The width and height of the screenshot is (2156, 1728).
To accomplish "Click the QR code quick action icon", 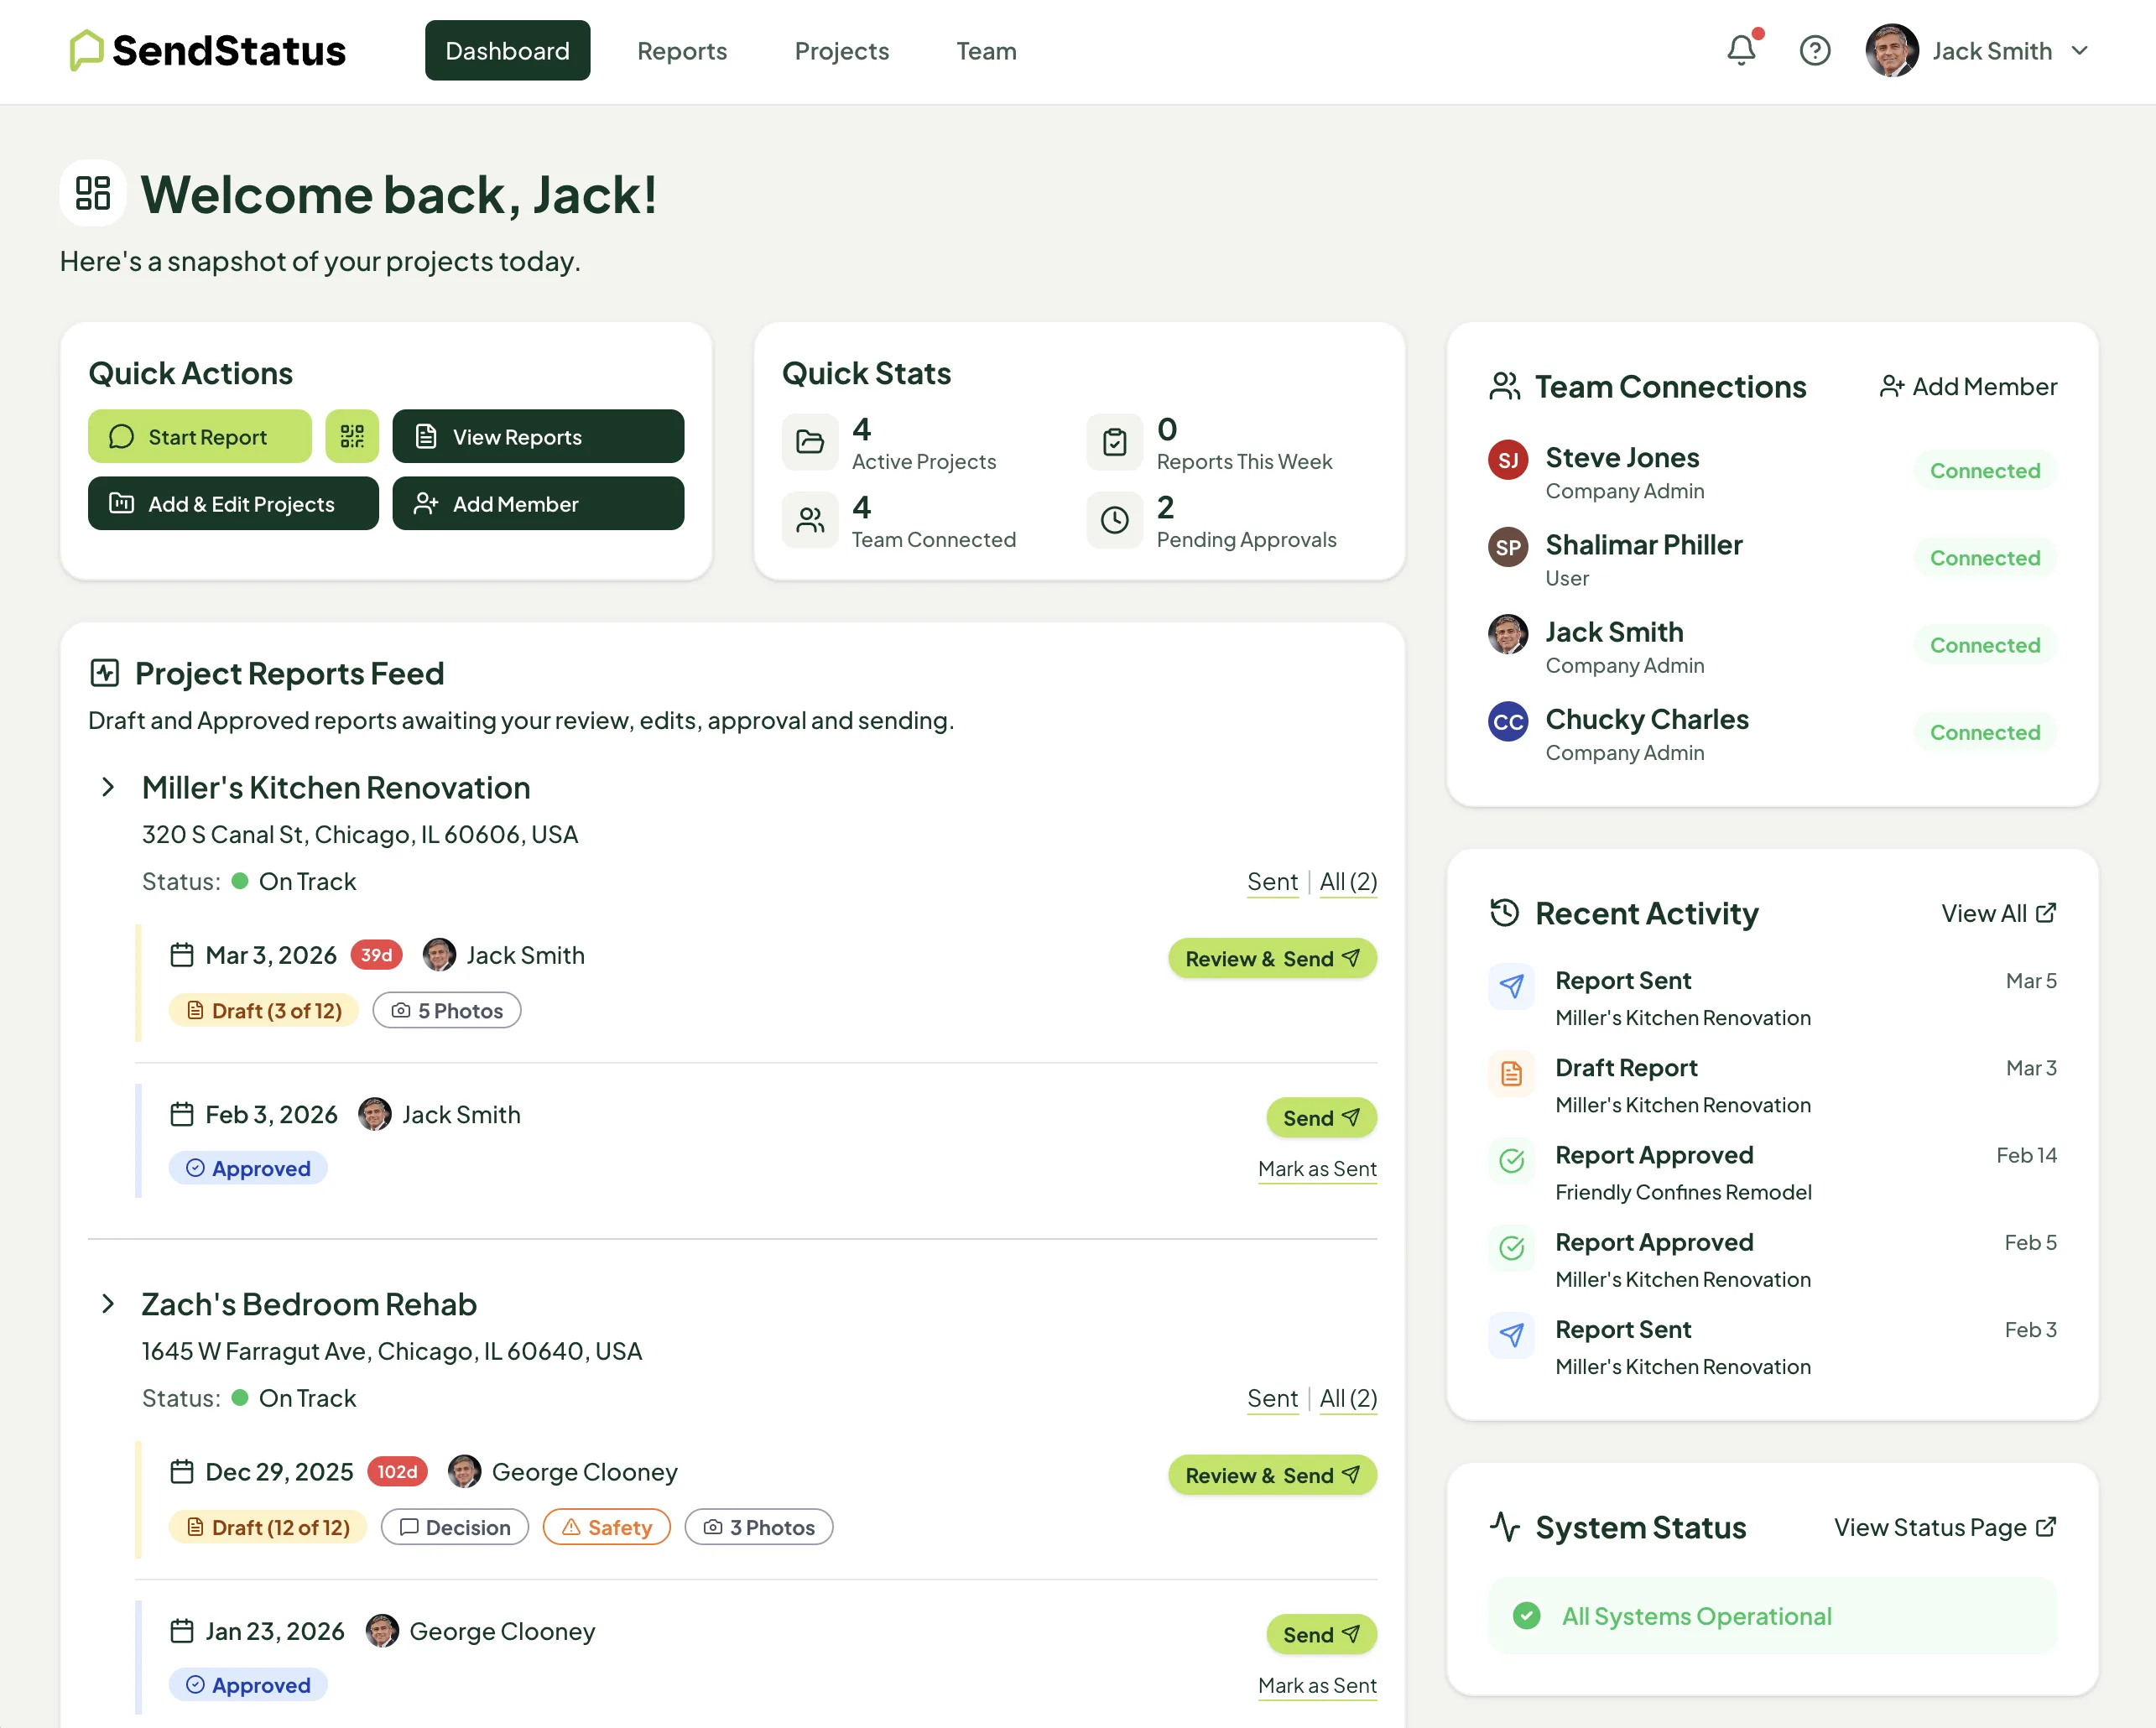I will pyautogui.click(x=352, y=436).
